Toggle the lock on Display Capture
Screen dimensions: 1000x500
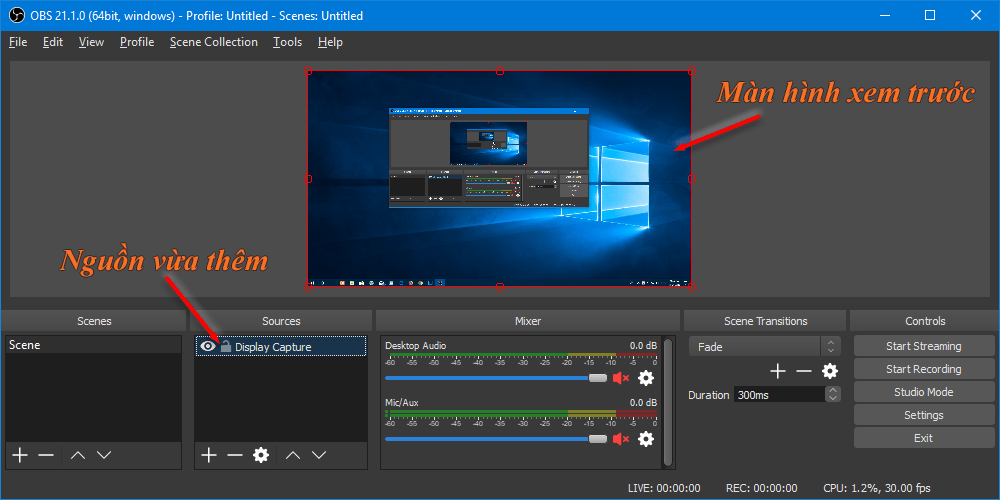(226, 347)
